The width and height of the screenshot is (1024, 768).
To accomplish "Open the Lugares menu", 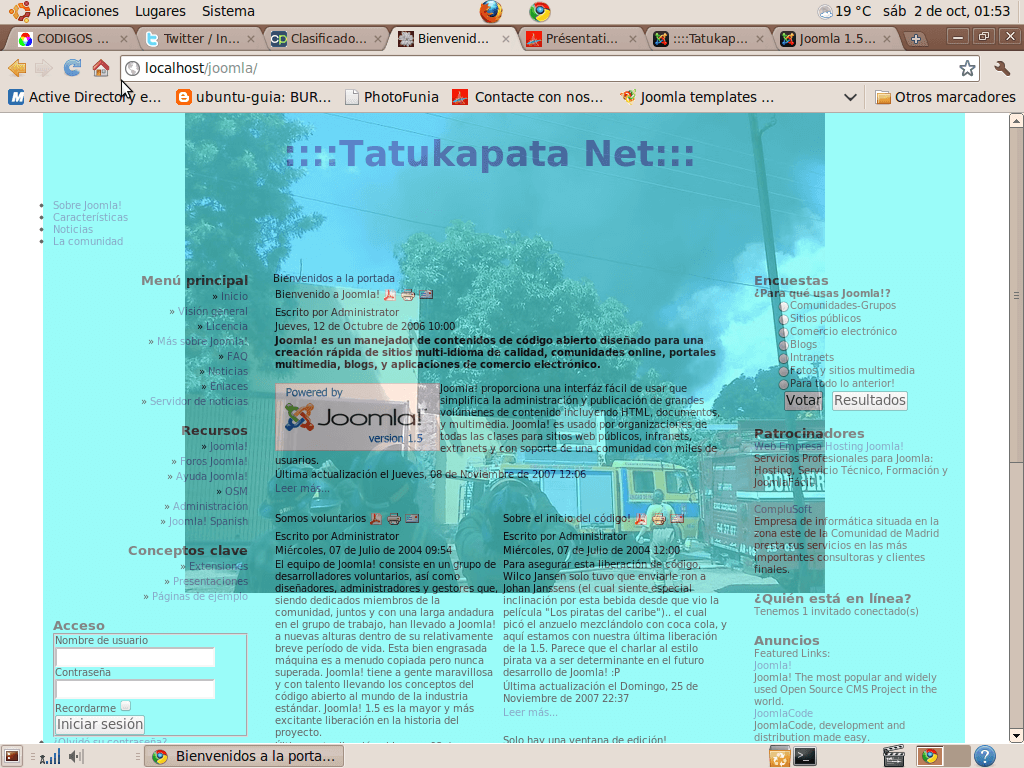I will point(160,11).
